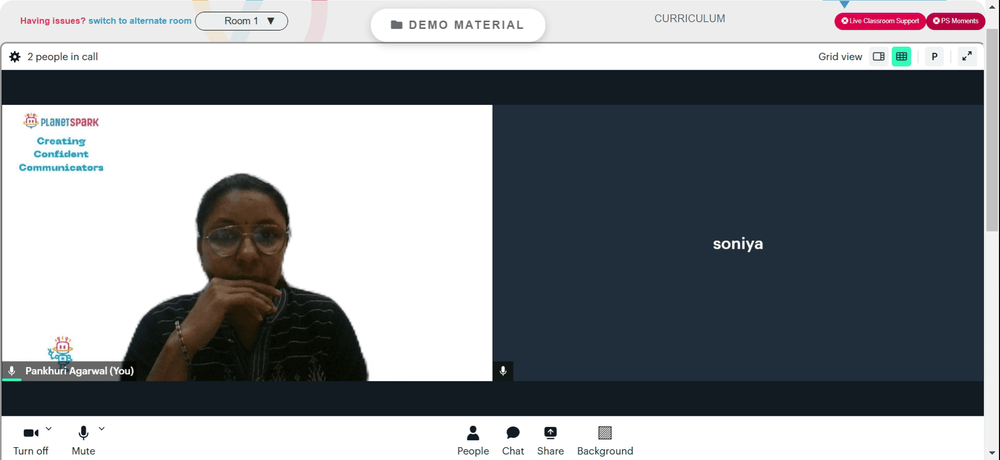Click the PS Moments button
The image size is (1000, 460).
pyautogui.click(x=955, y=21)
